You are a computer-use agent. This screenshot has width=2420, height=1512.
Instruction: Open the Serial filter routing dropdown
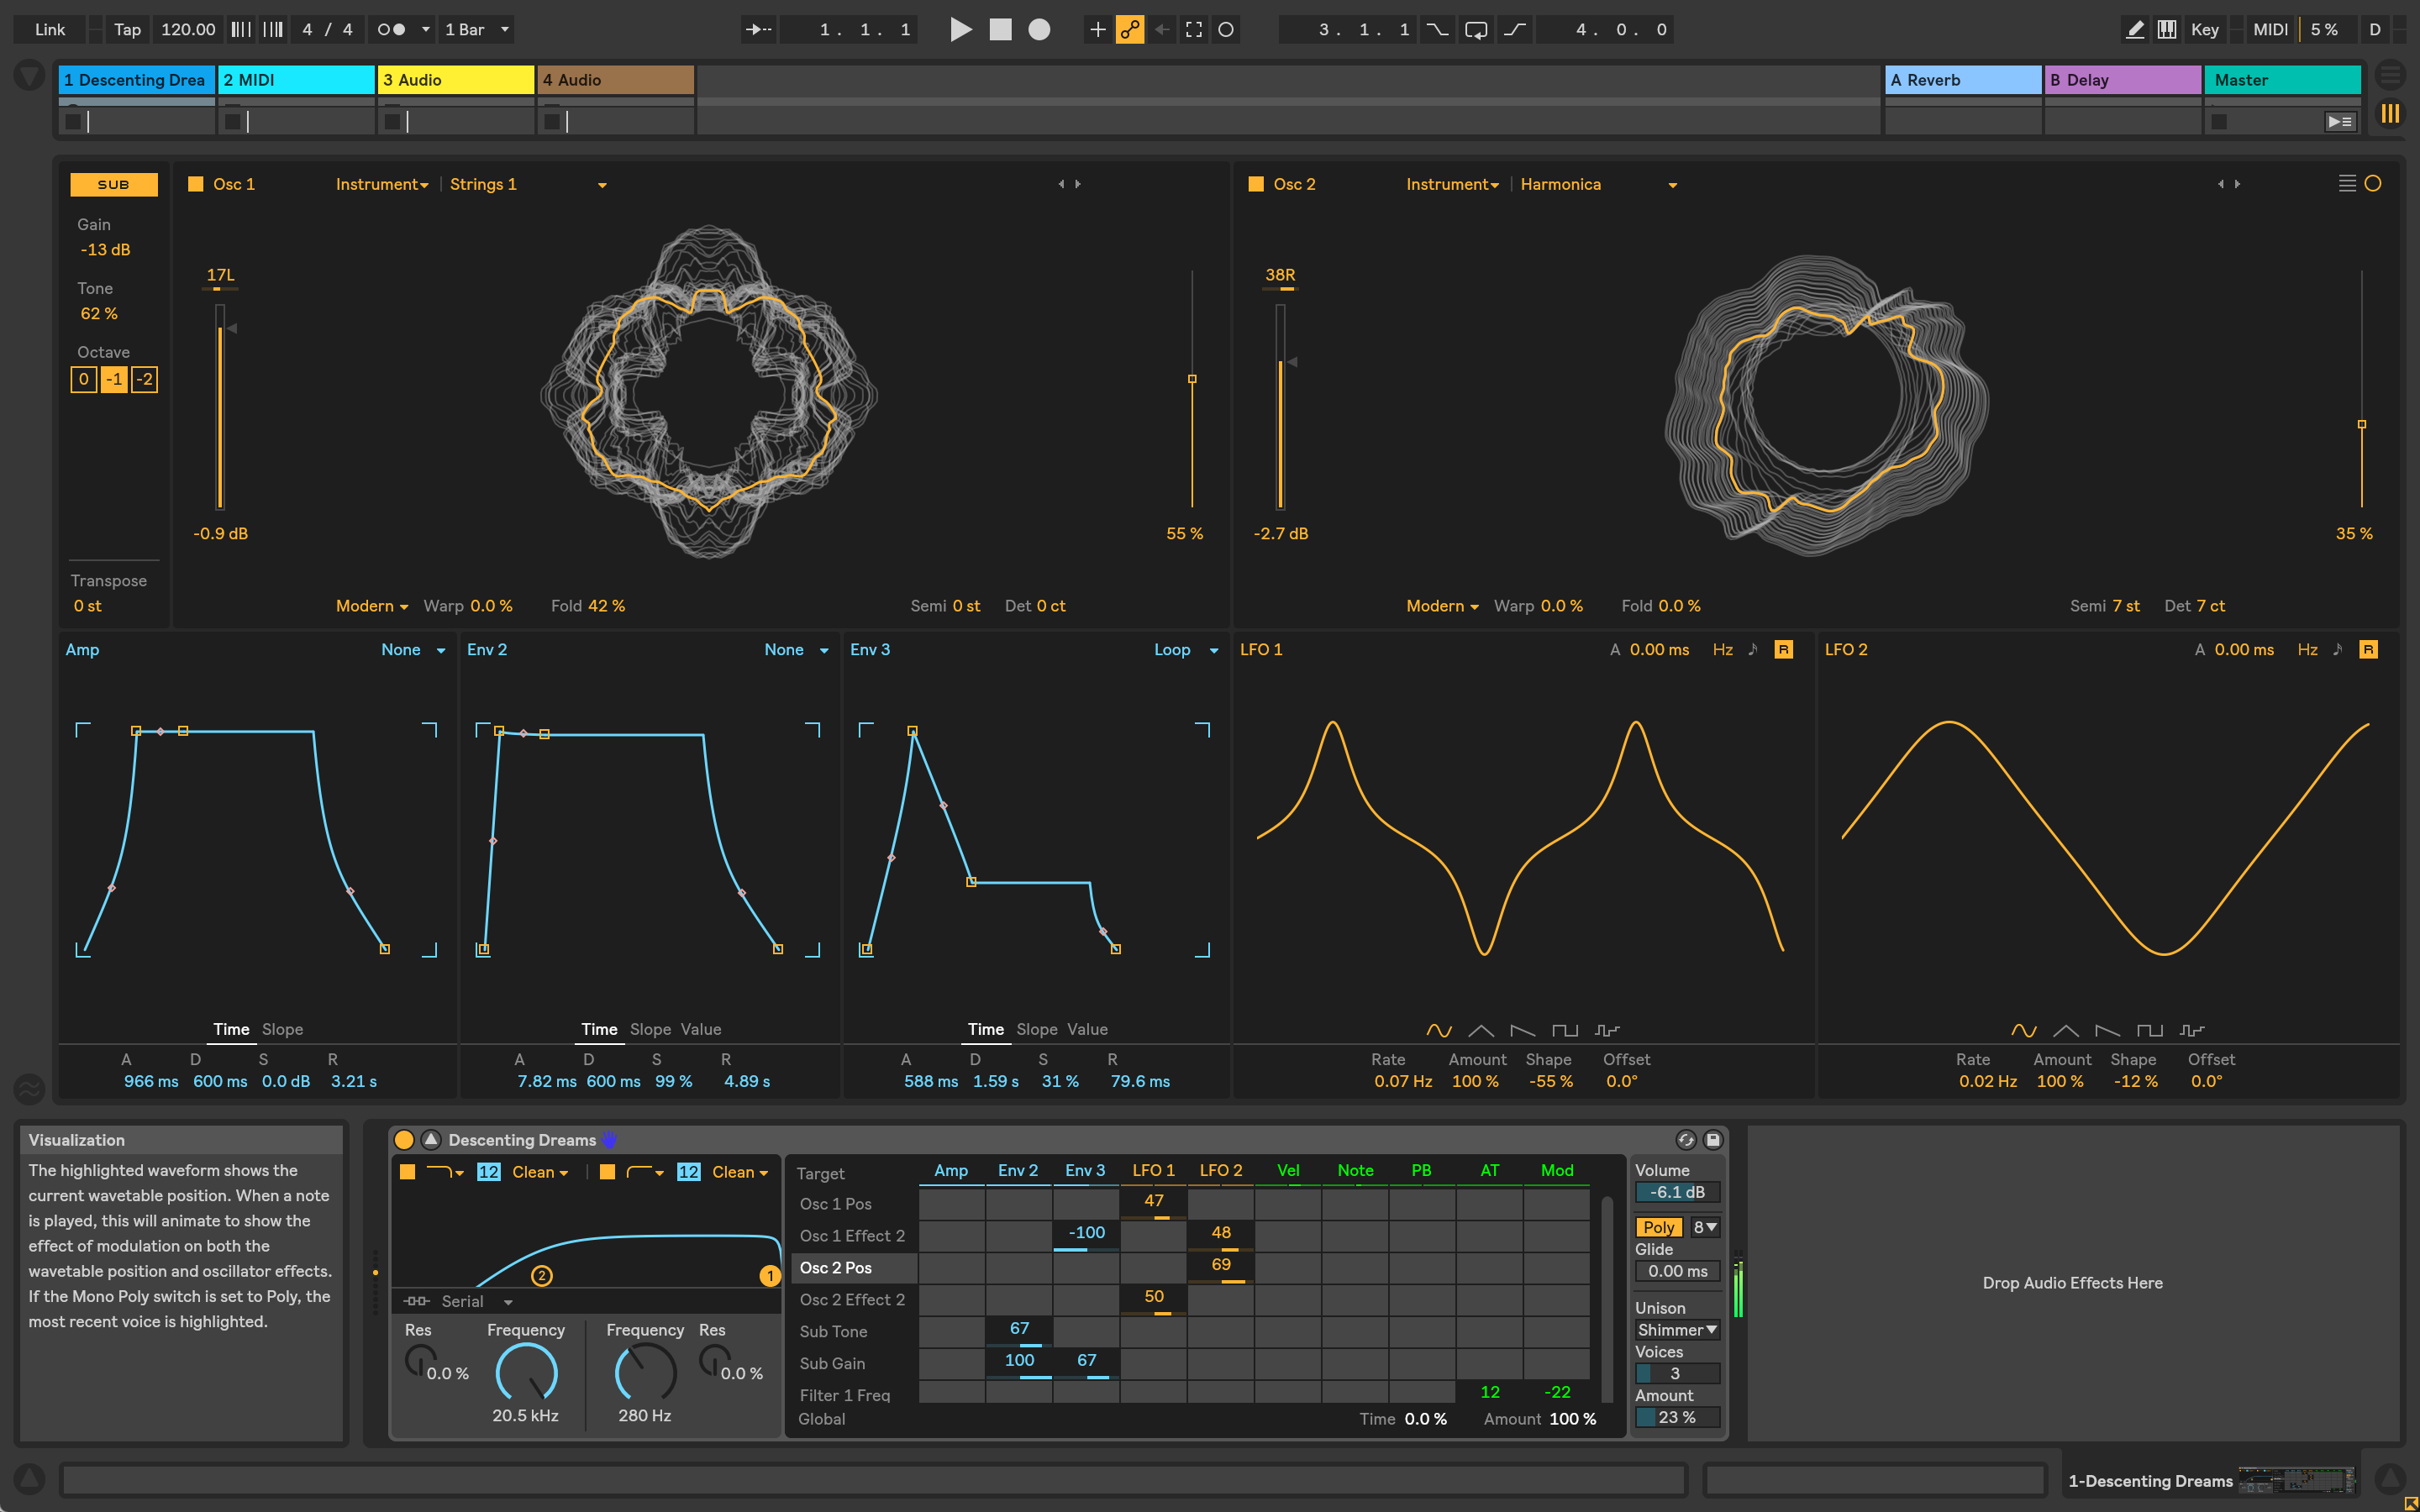[x=463, y=1301]
